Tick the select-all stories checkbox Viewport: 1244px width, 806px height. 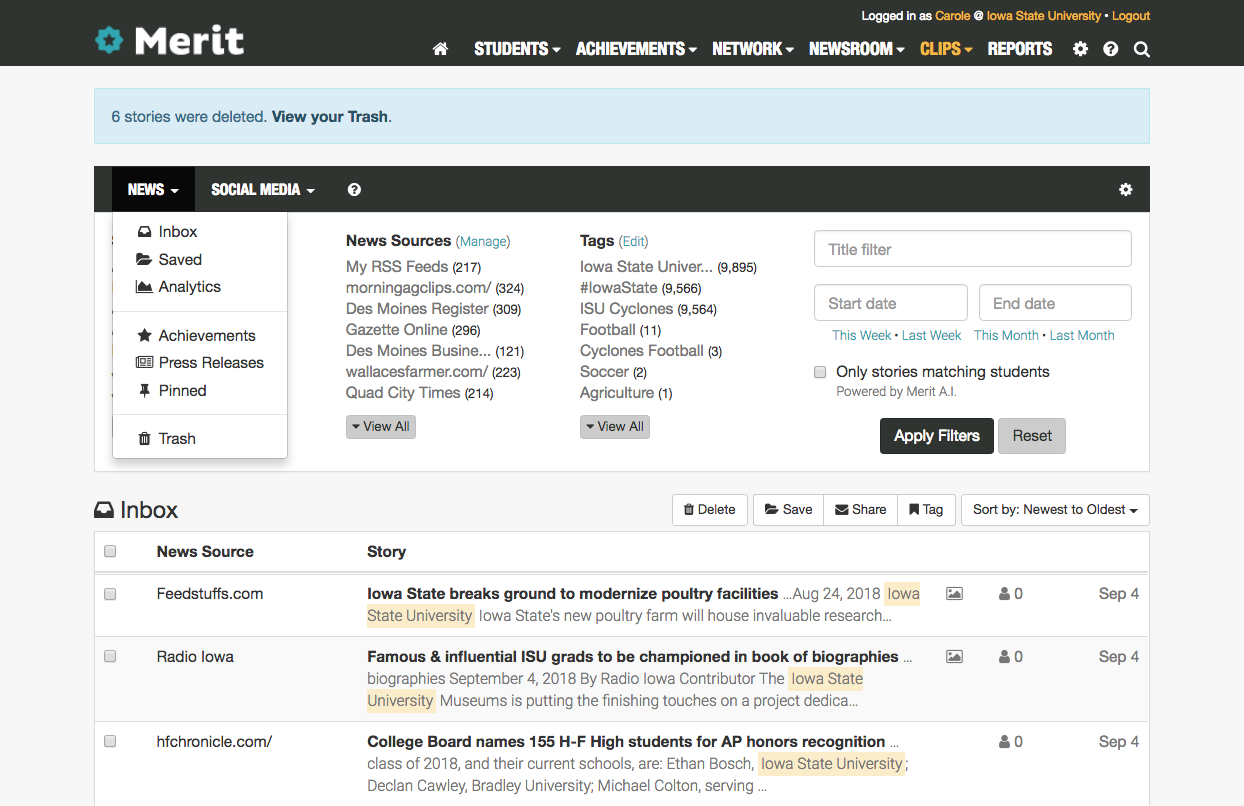[x=110, y=551]
